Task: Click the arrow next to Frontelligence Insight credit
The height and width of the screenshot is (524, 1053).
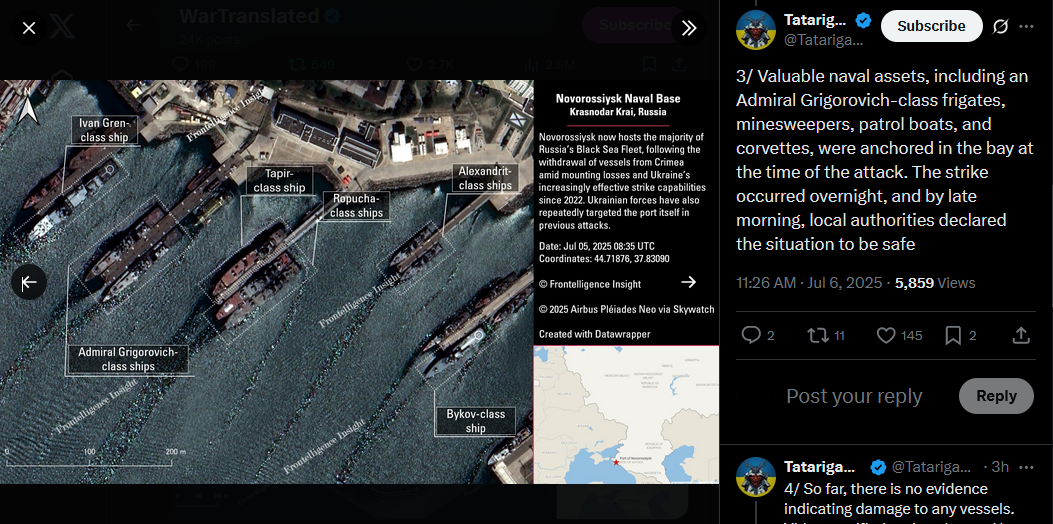Action: (x=688, y=281)
